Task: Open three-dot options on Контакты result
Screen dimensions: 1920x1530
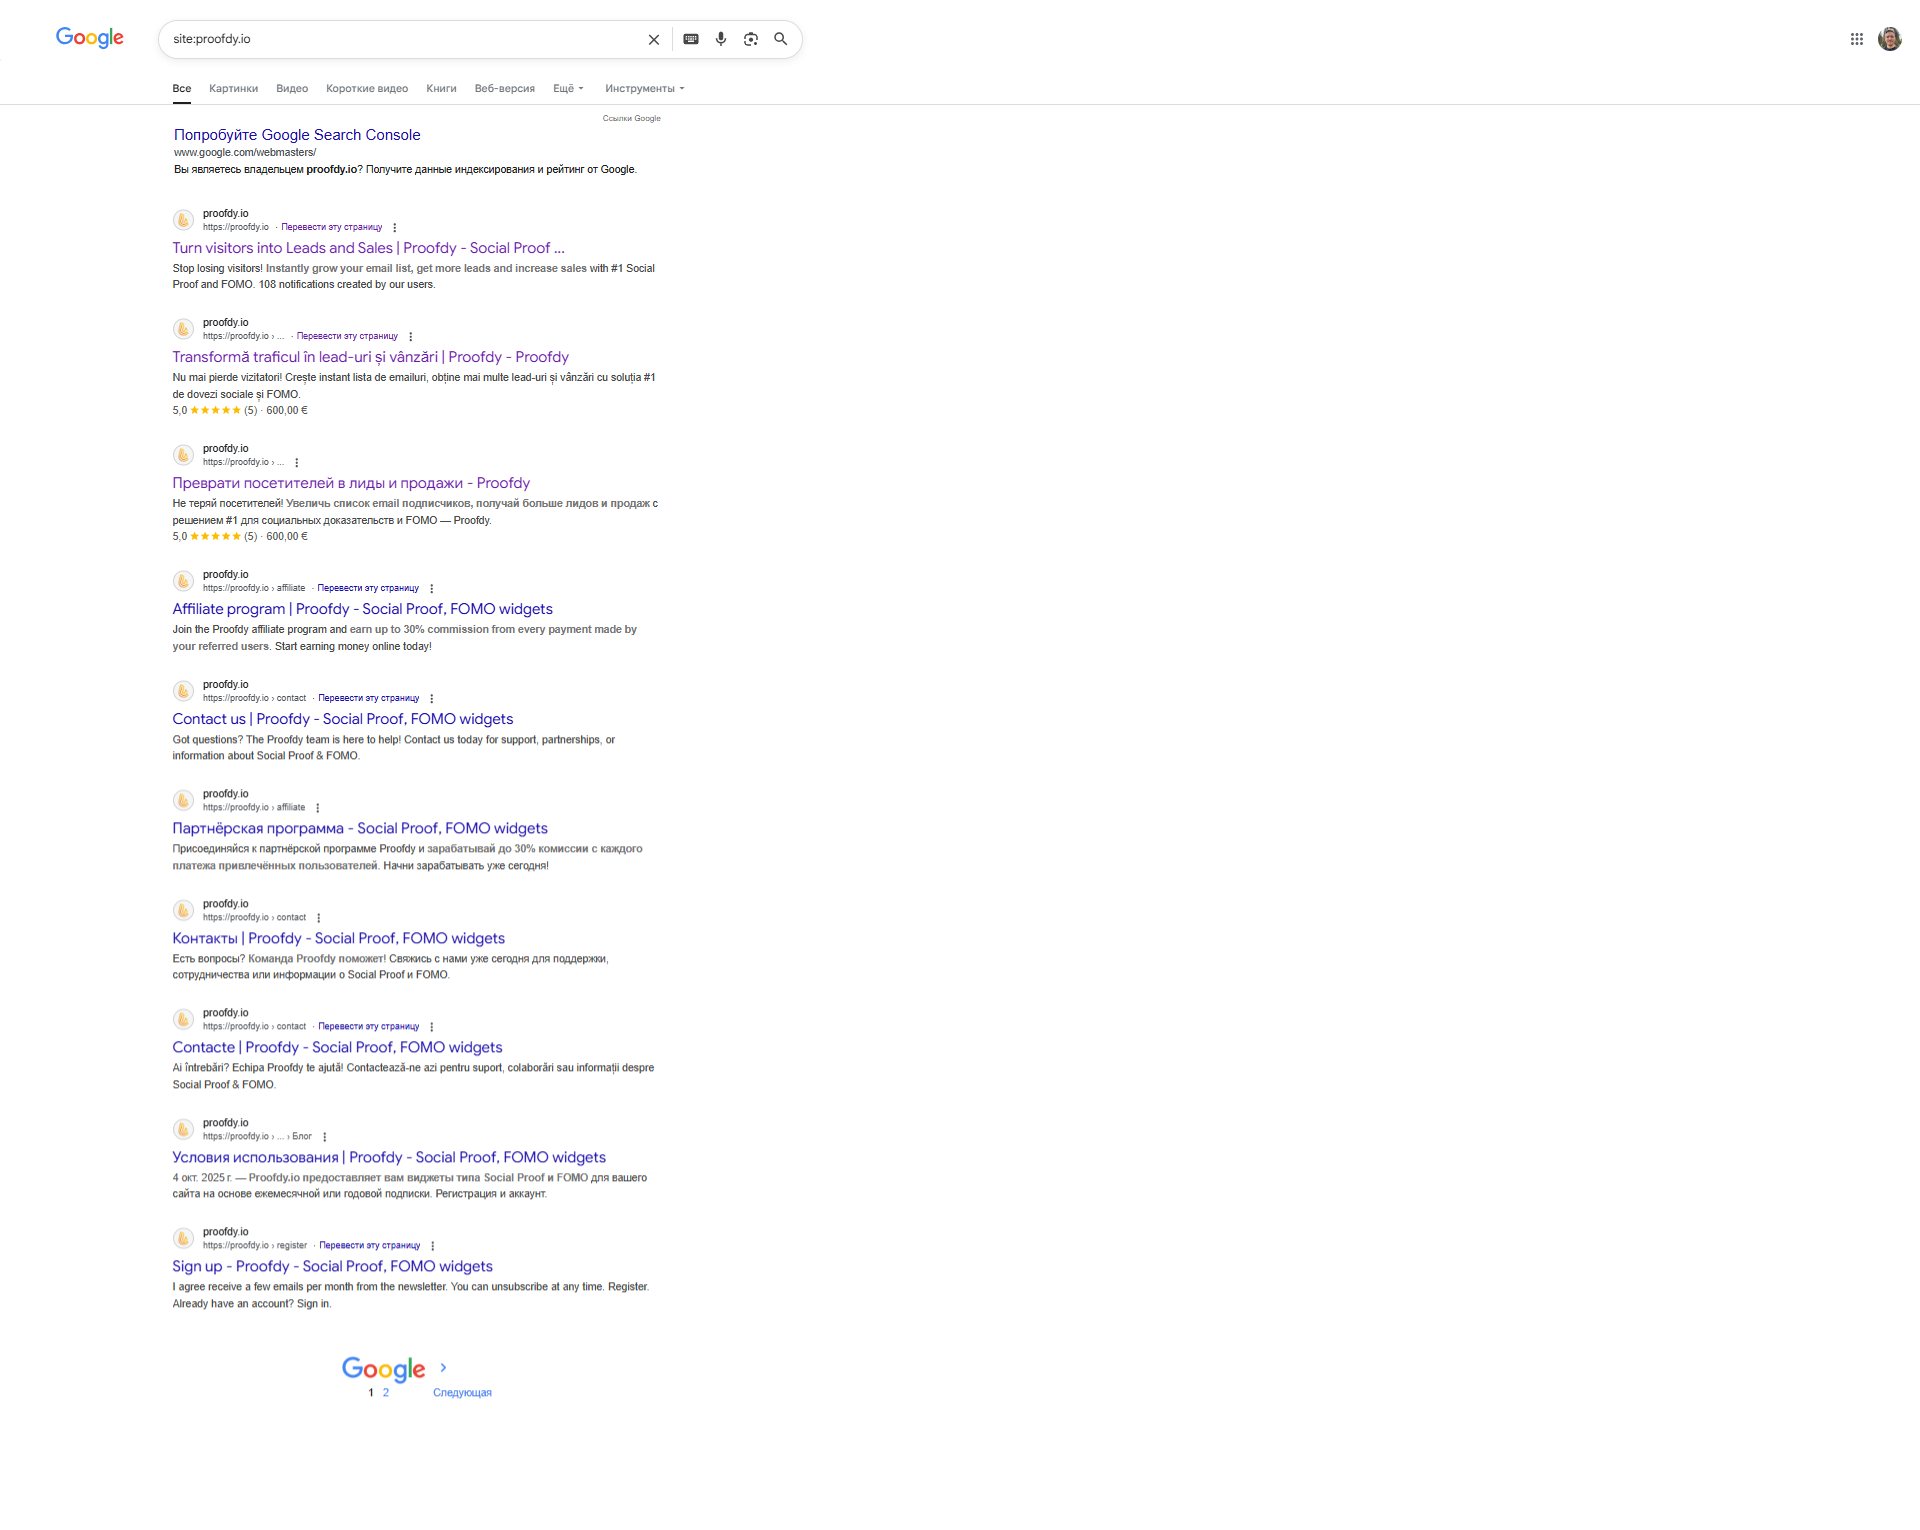Action: [319, 918]
